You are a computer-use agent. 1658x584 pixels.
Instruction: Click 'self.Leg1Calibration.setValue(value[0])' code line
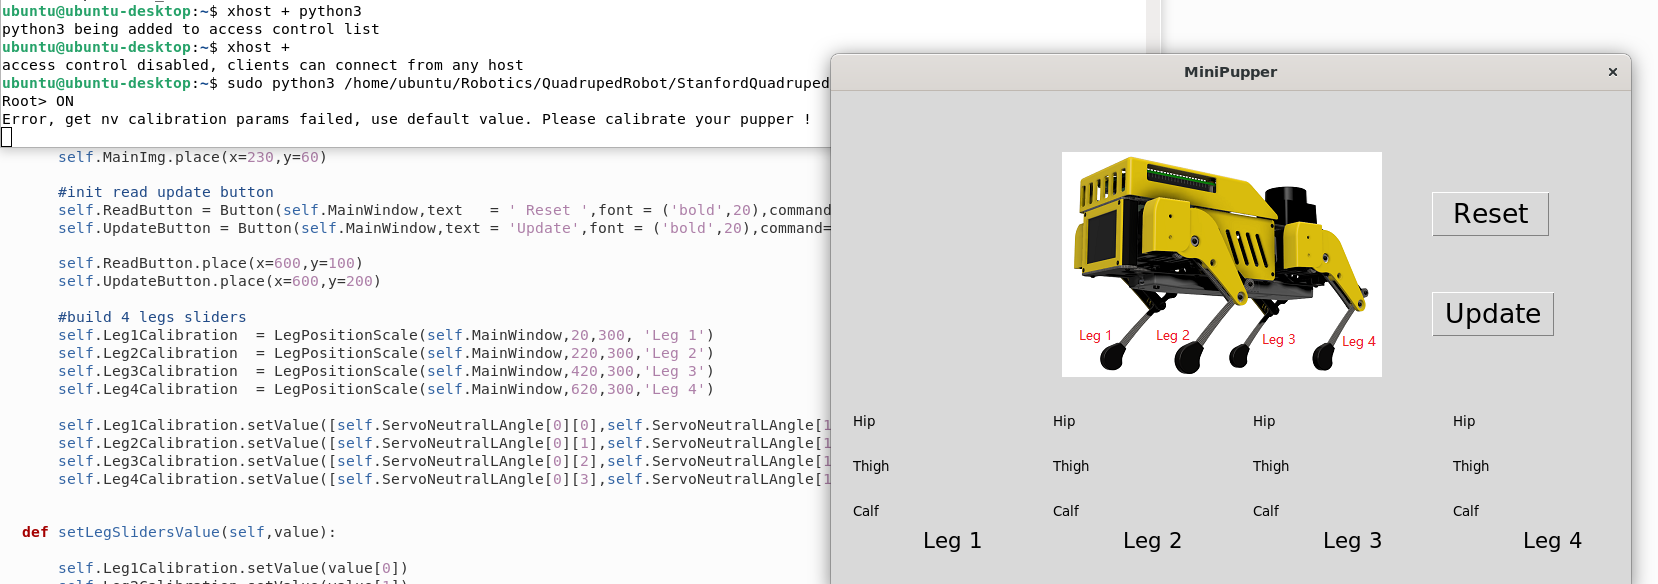click(232, 568)
